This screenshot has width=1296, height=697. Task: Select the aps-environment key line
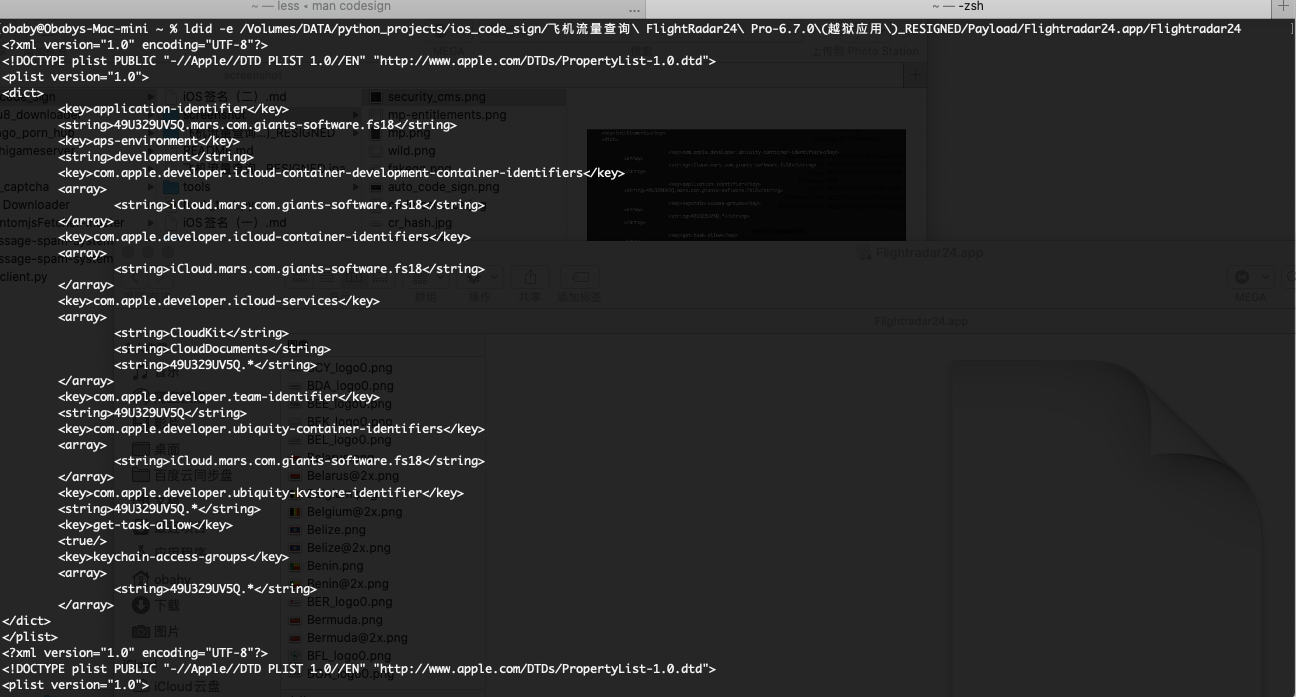coord(148,141)
